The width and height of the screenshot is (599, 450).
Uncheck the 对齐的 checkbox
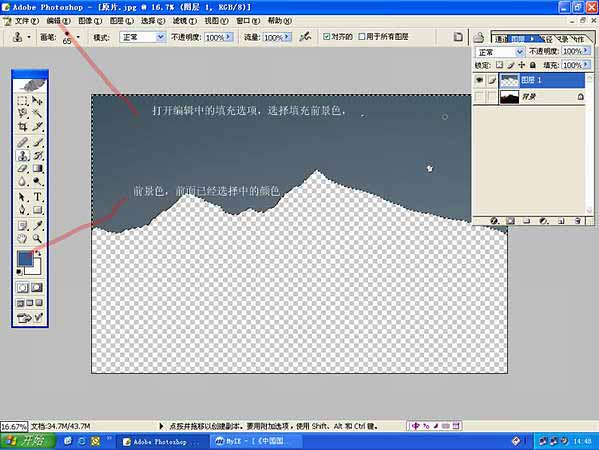[x=326, y=37]
